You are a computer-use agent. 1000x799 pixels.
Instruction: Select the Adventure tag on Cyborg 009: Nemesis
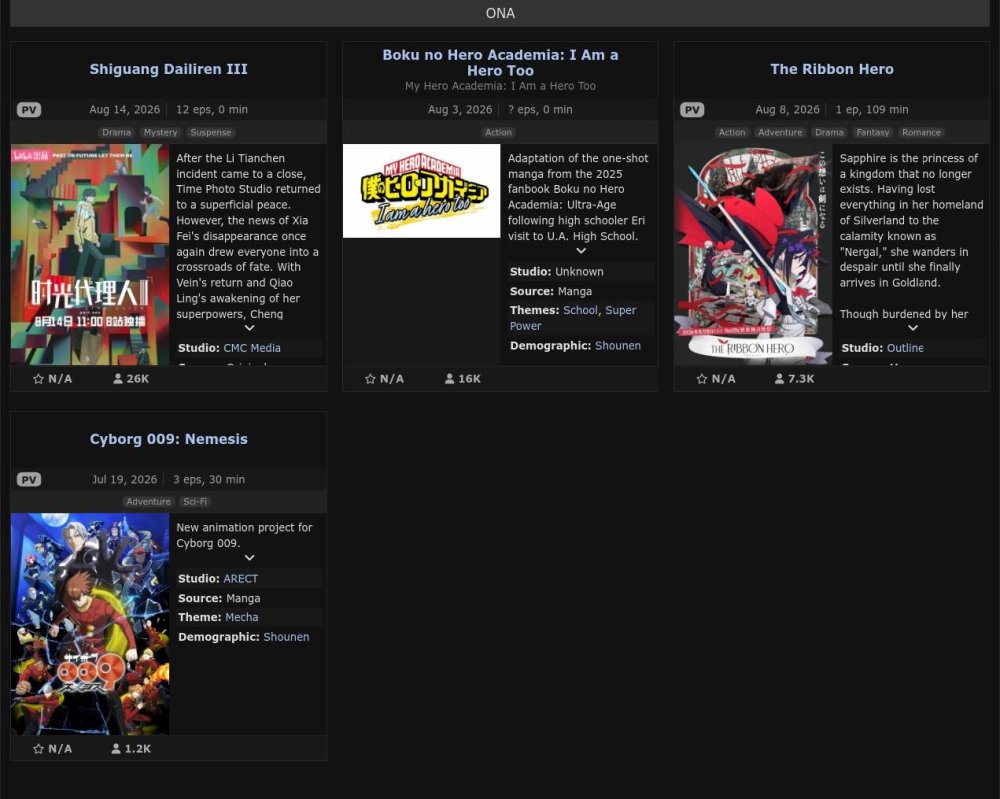pos(148,502)
